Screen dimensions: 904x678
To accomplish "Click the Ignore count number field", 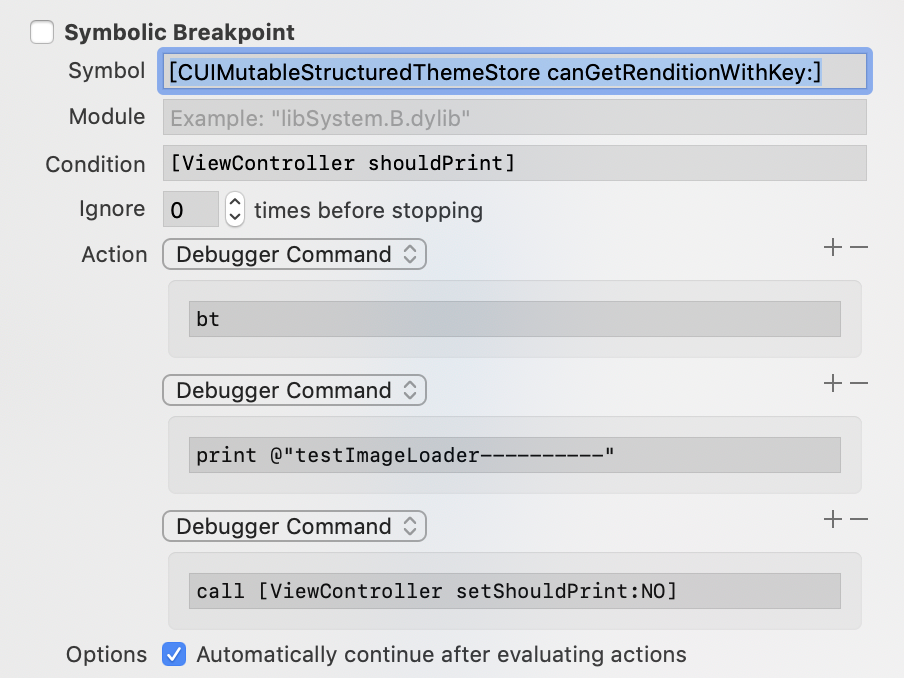I will (x=190, y=210).
